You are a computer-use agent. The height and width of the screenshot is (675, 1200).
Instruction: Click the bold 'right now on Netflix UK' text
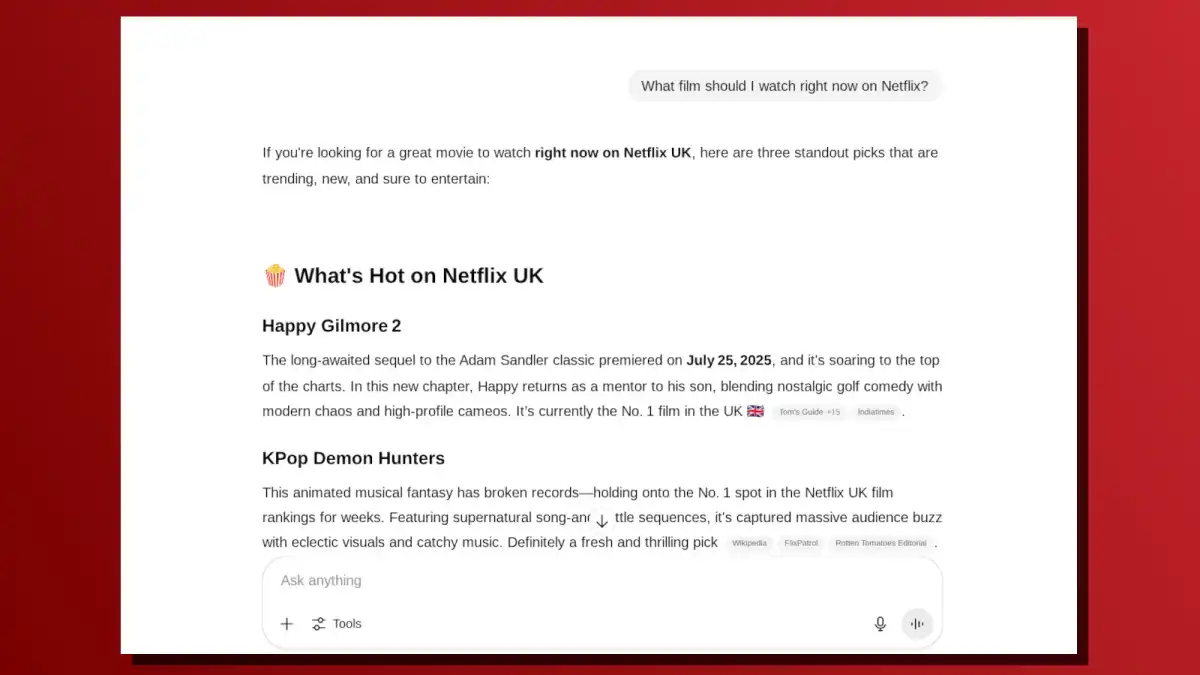(612, 153)
